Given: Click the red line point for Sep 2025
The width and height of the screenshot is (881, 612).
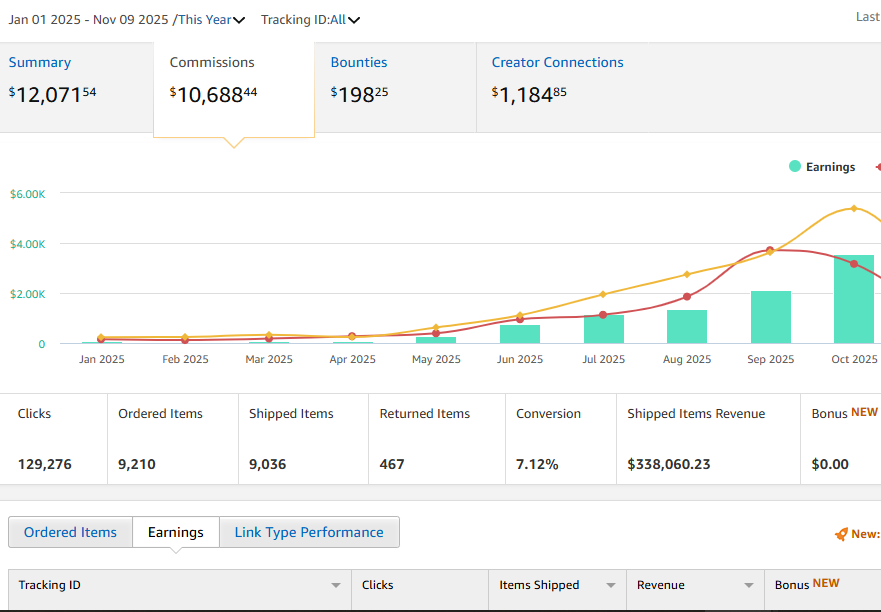Looking at the screenshot, I should [770, 250].
